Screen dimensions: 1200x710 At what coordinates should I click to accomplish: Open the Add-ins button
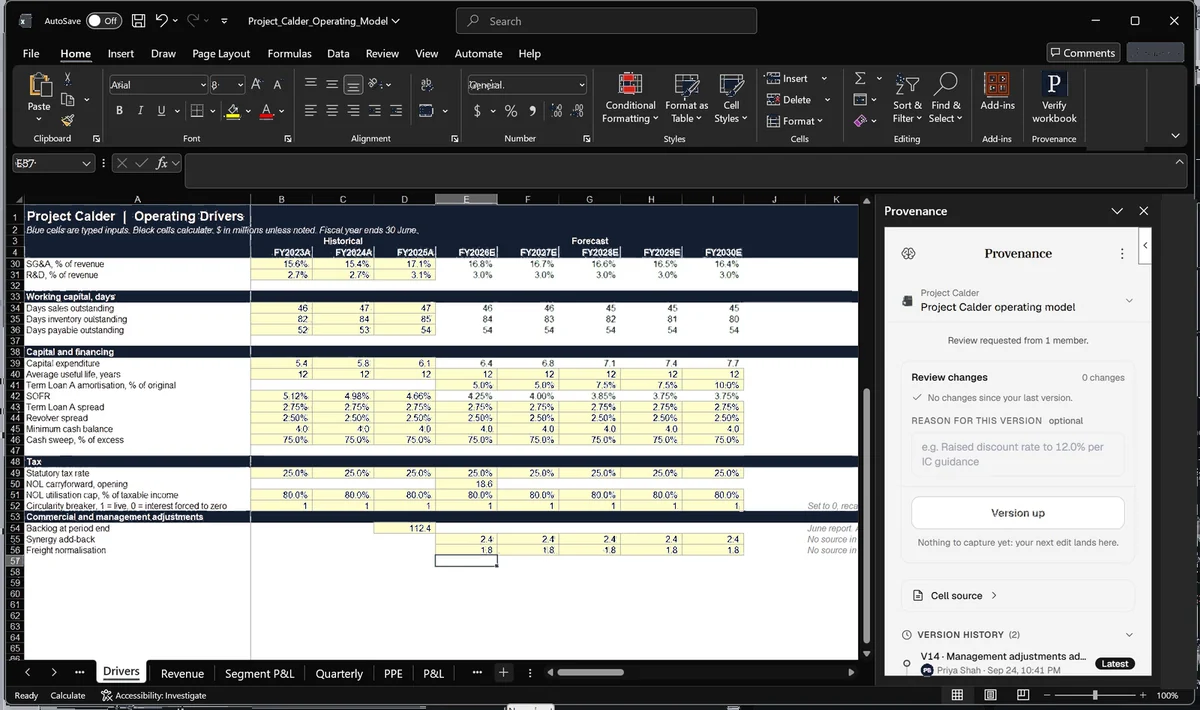coord(997,92)
